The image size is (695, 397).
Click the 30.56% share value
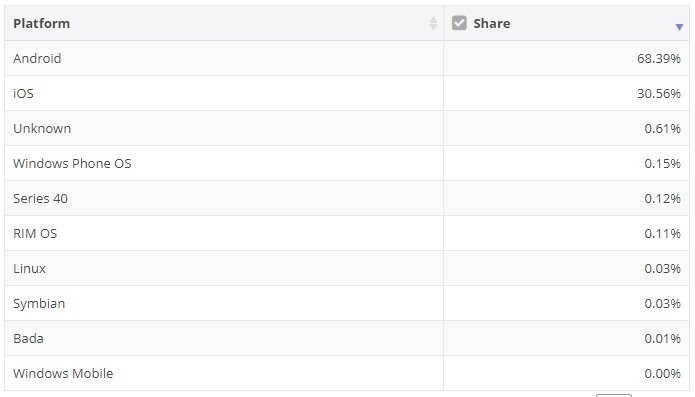659,93
